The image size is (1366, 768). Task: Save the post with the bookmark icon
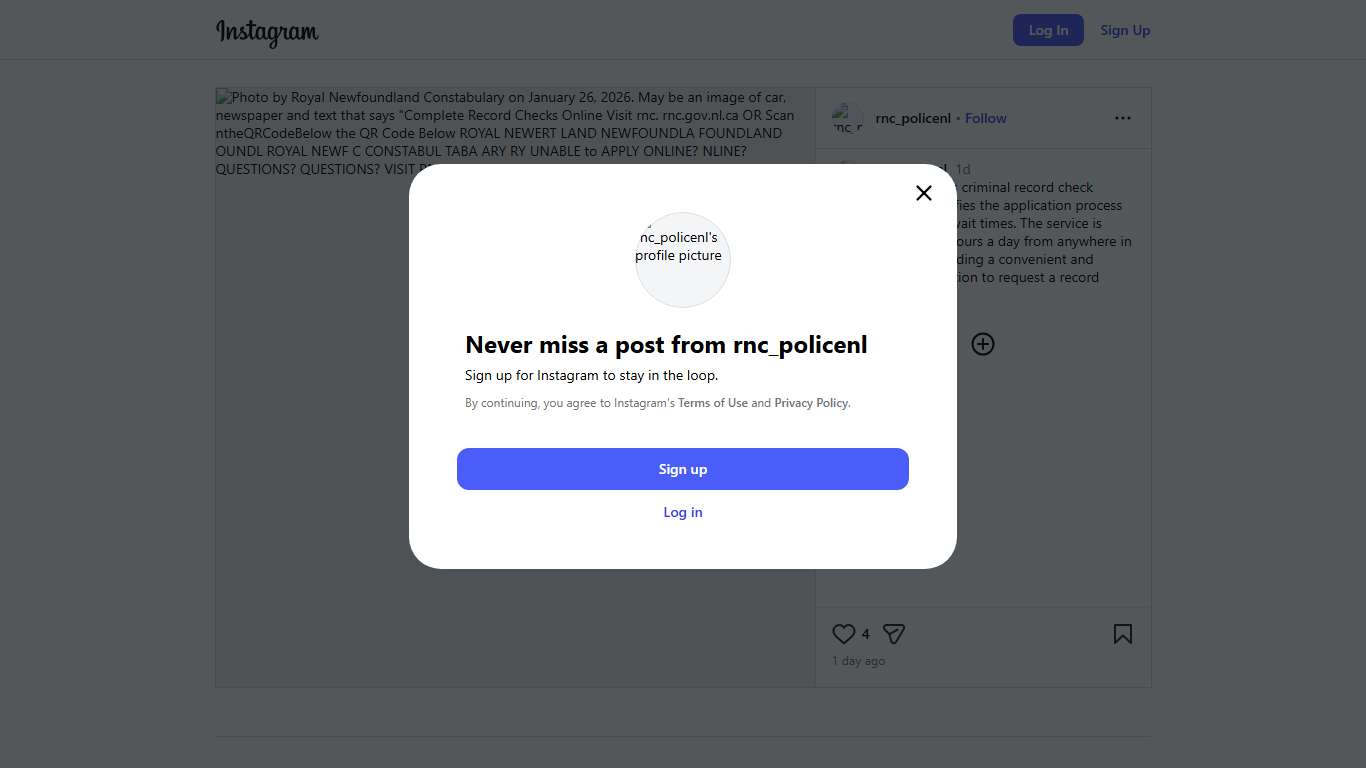click(x=1123, y=634)
